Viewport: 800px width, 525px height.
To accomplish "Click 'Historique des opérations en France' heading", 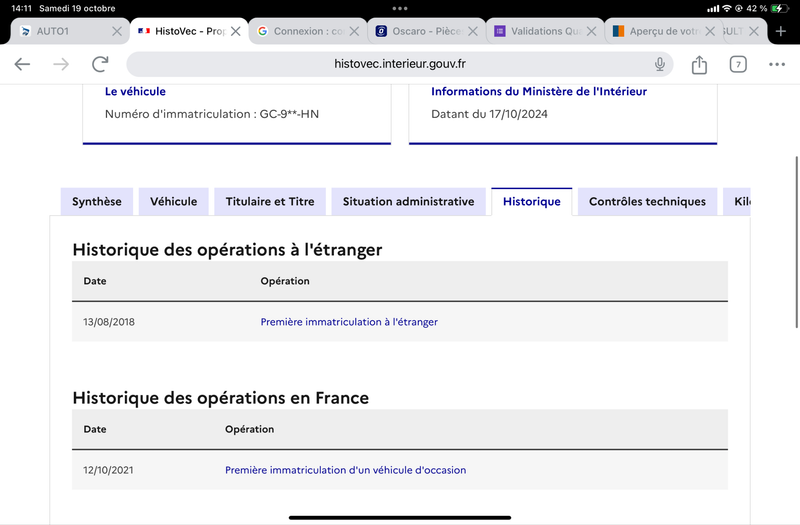I will (x=220, y=398).
